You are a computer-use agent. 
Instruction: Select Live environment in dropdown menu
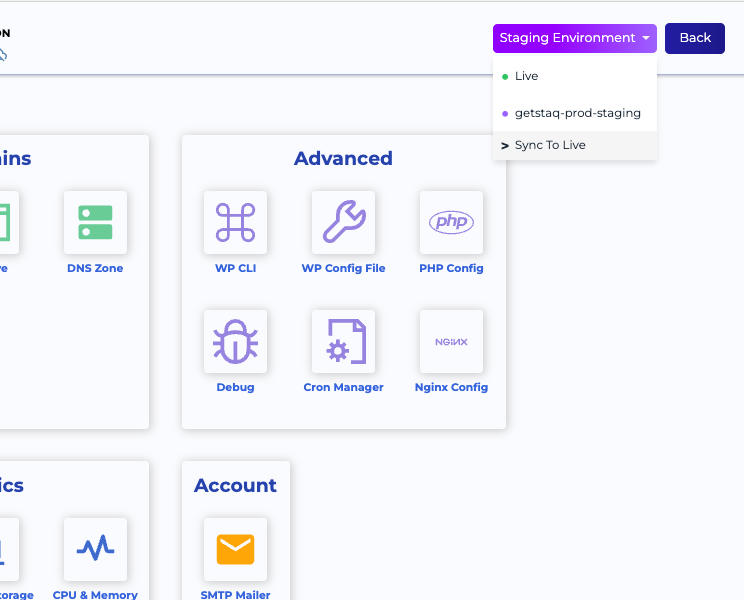[x=575, y=76]
